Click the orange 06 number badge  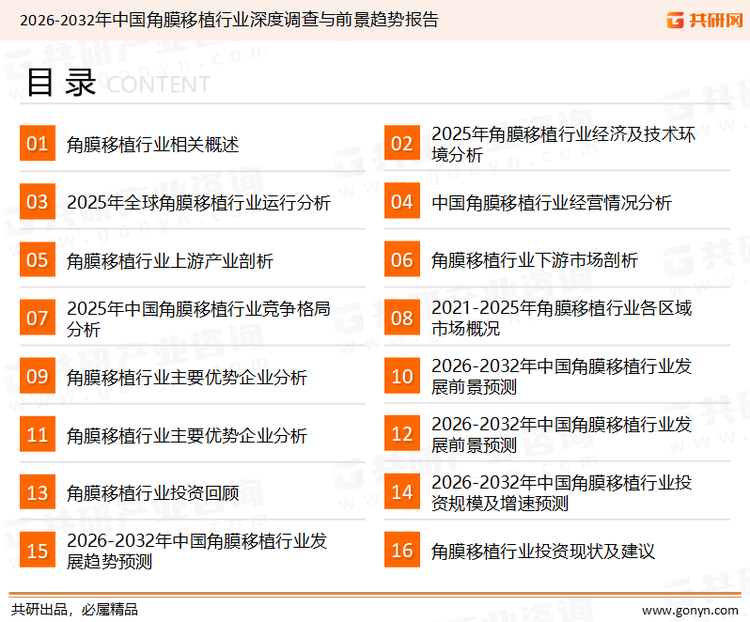click(x=402, y=260)
